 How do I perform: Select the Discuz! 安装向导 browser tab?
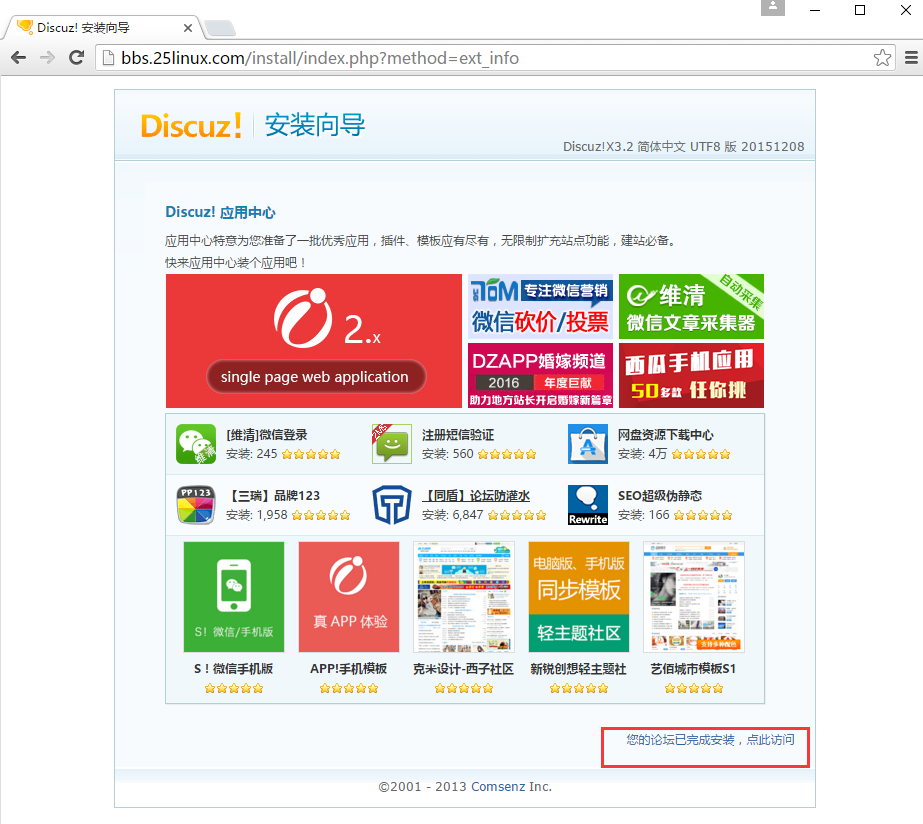pos(103,28)
